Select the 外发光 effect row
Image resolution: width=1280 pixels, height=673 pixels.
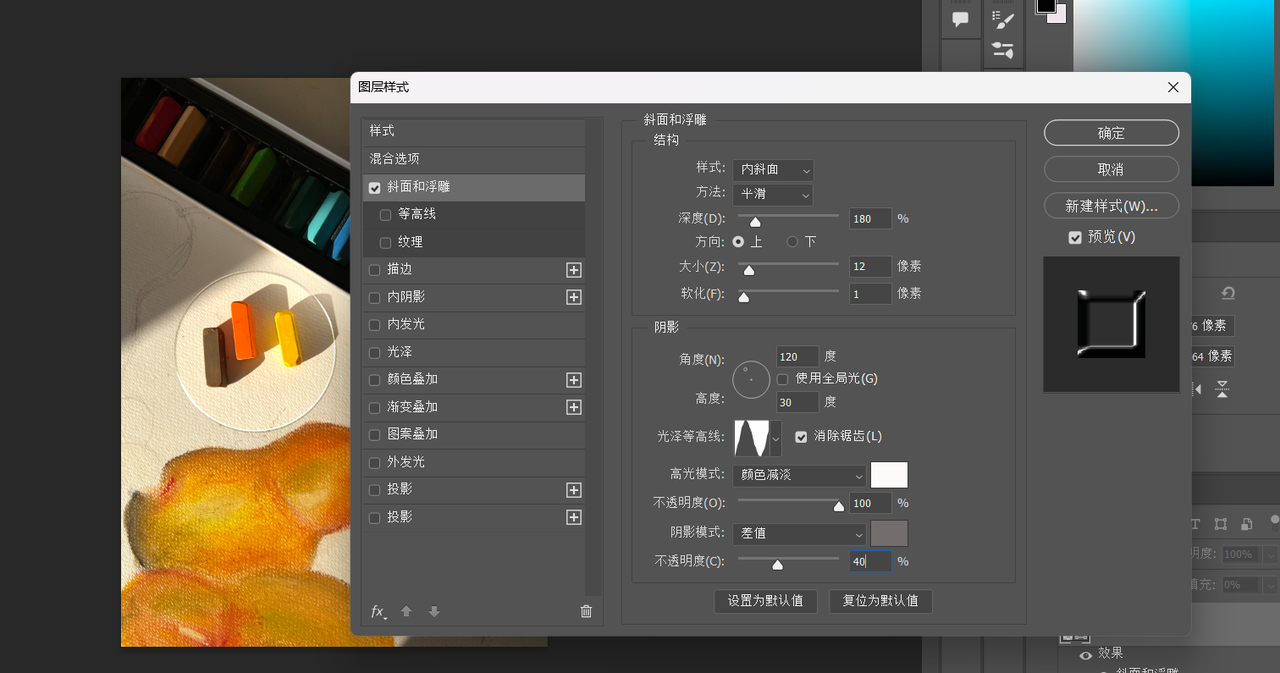[x=474, y=462]
